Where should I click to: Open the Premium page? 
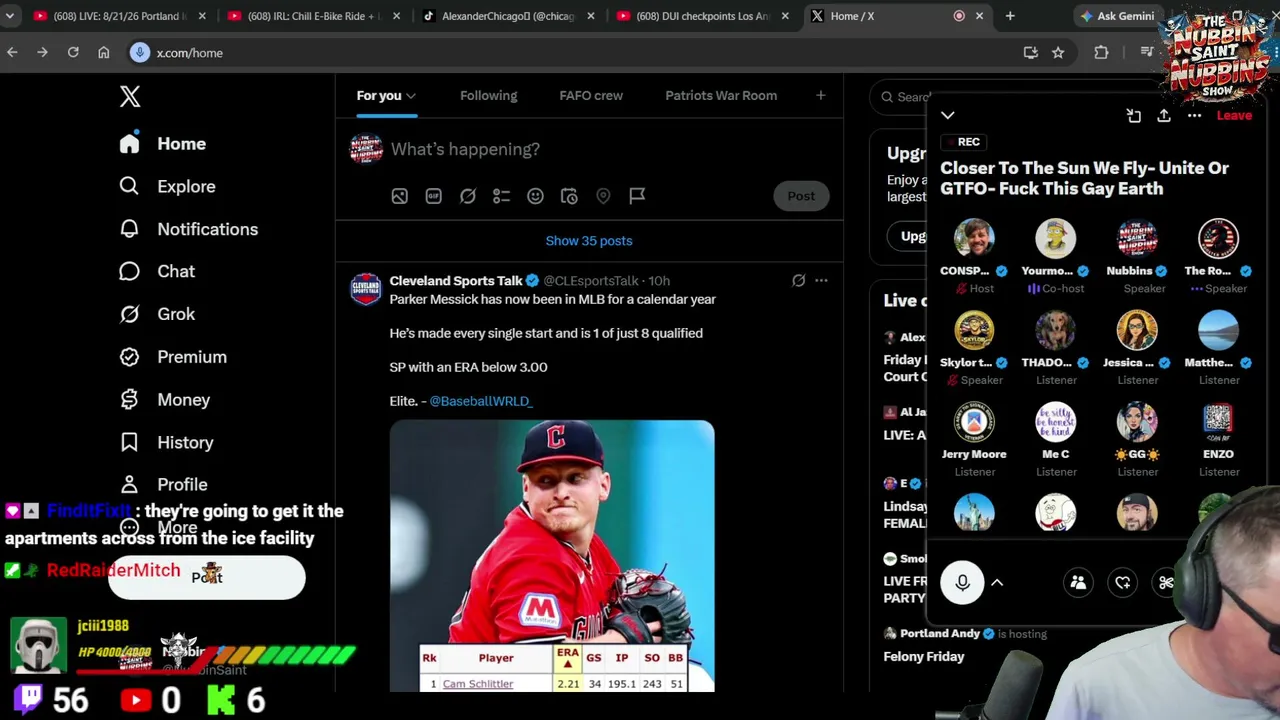(173, 357)
